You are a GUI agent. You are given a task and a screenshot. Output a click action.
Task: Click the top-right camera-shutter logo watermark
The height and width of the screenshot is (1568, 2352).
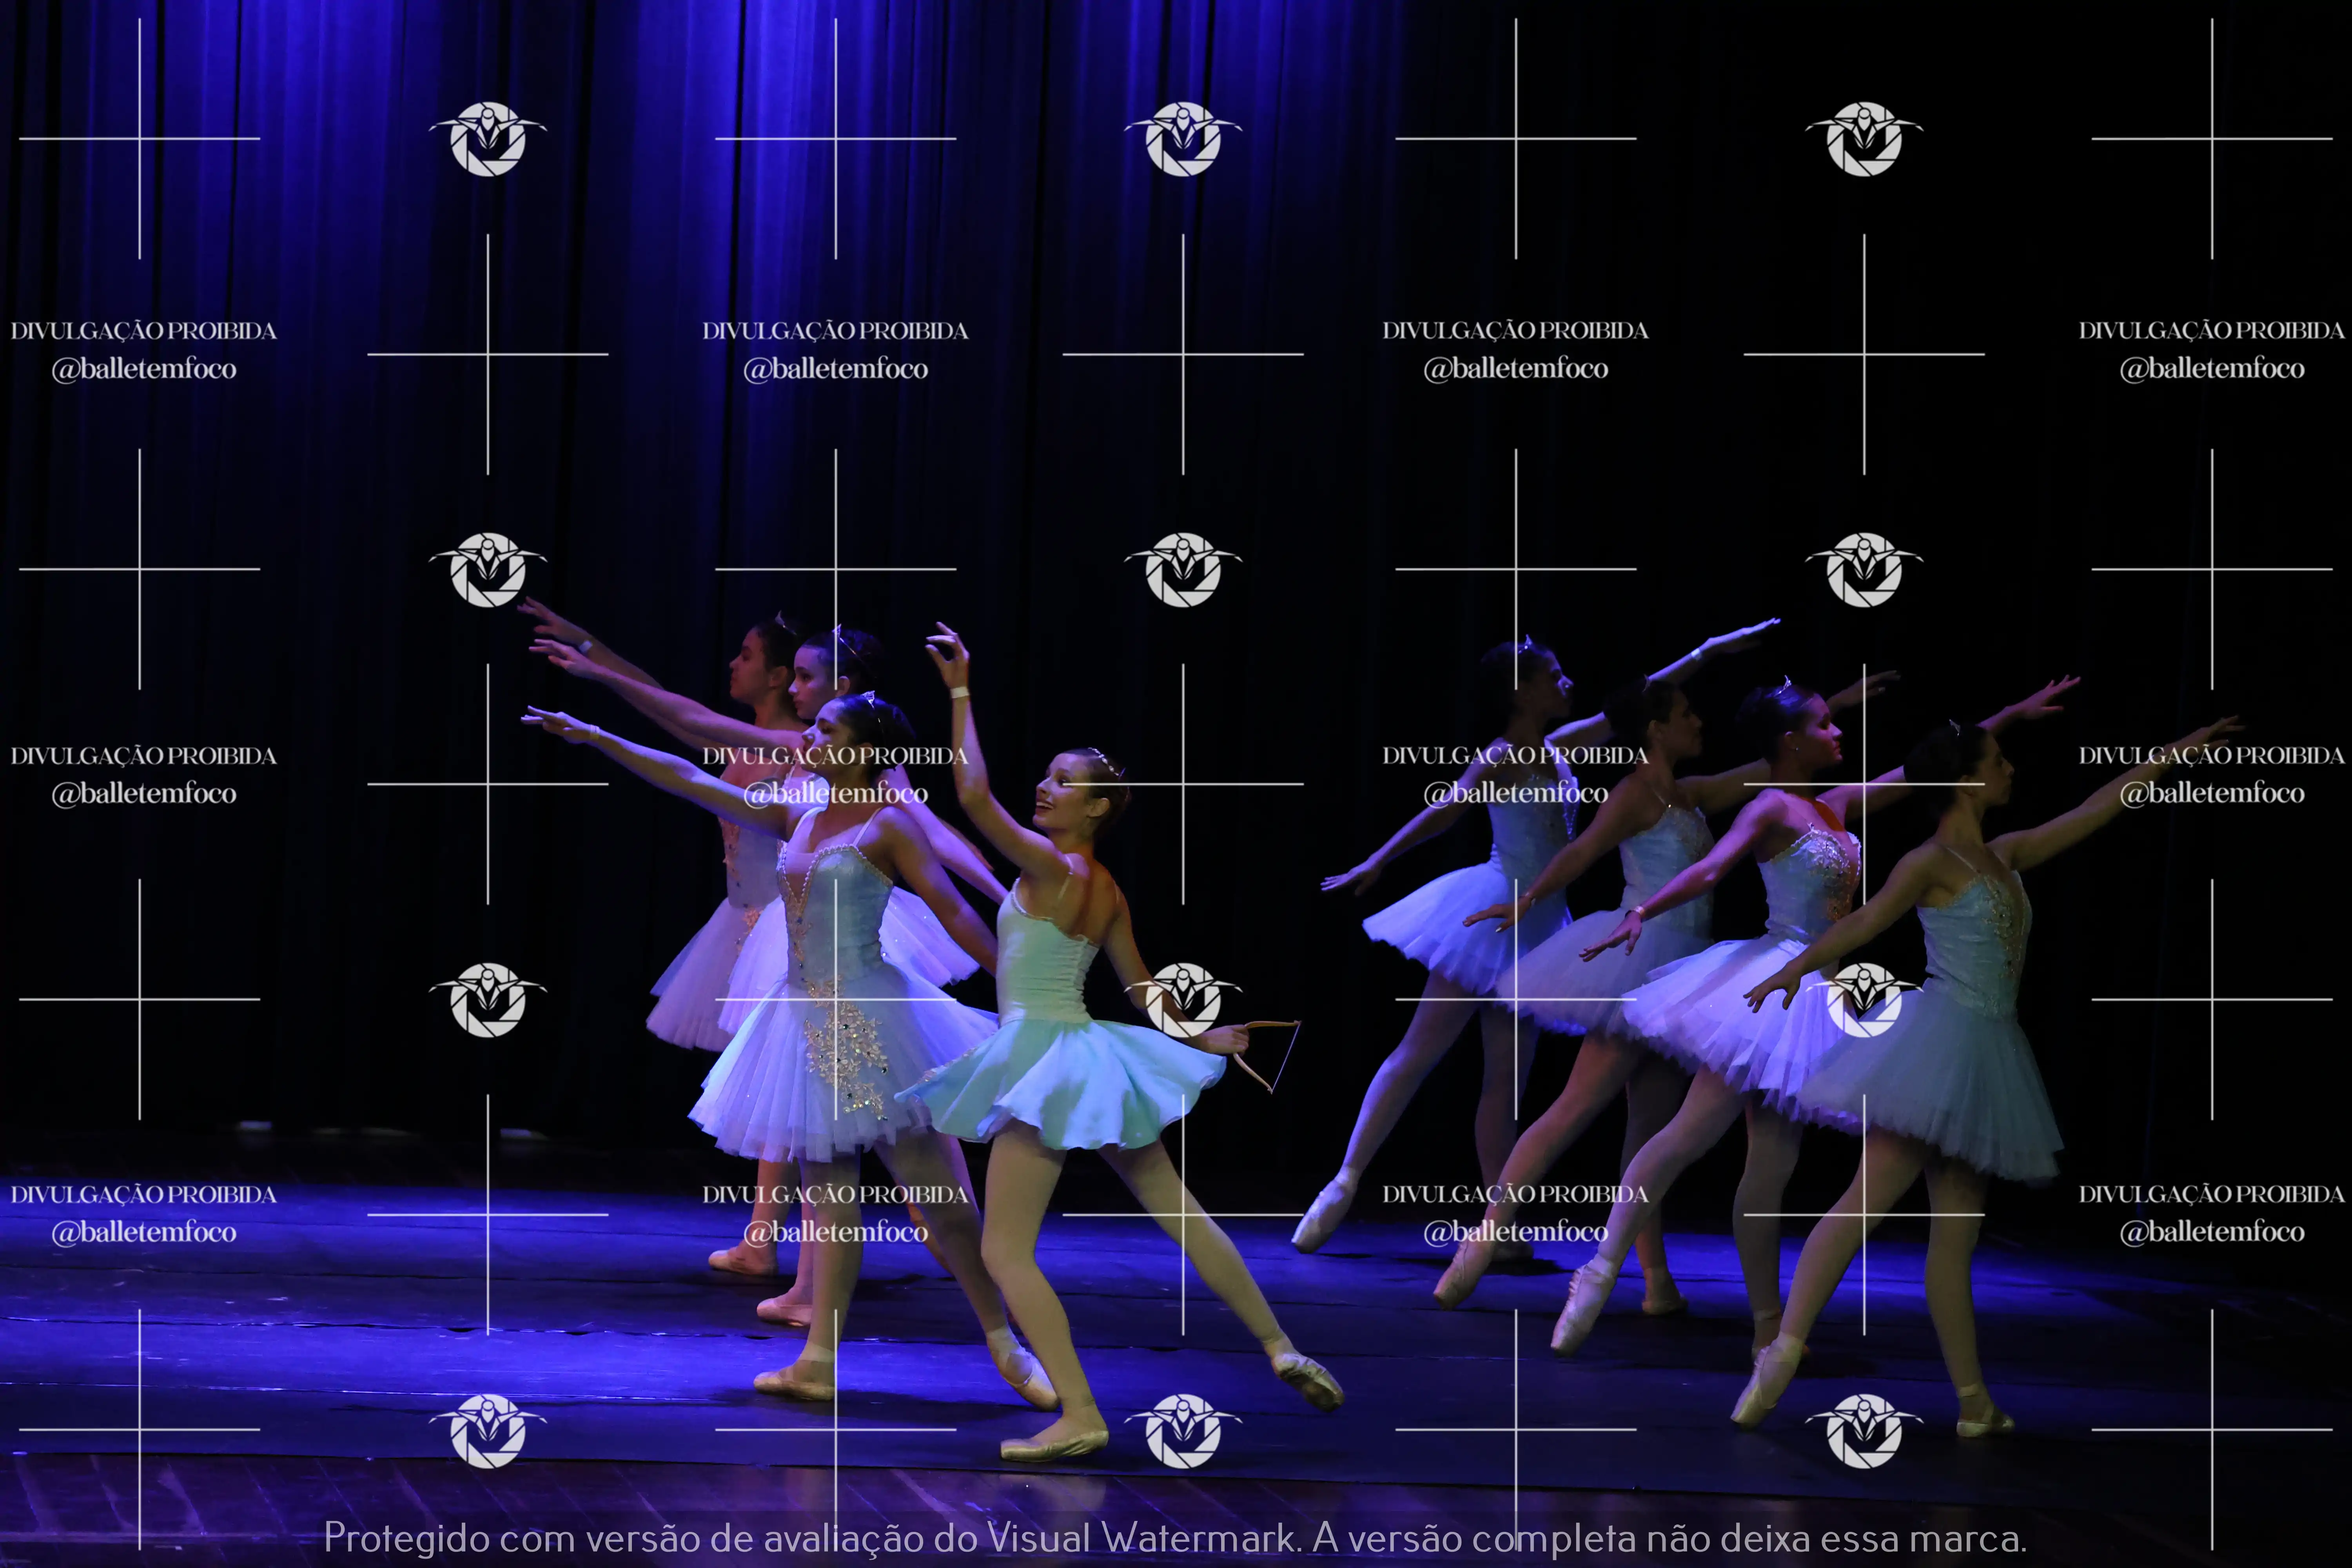coord(1864,140)
